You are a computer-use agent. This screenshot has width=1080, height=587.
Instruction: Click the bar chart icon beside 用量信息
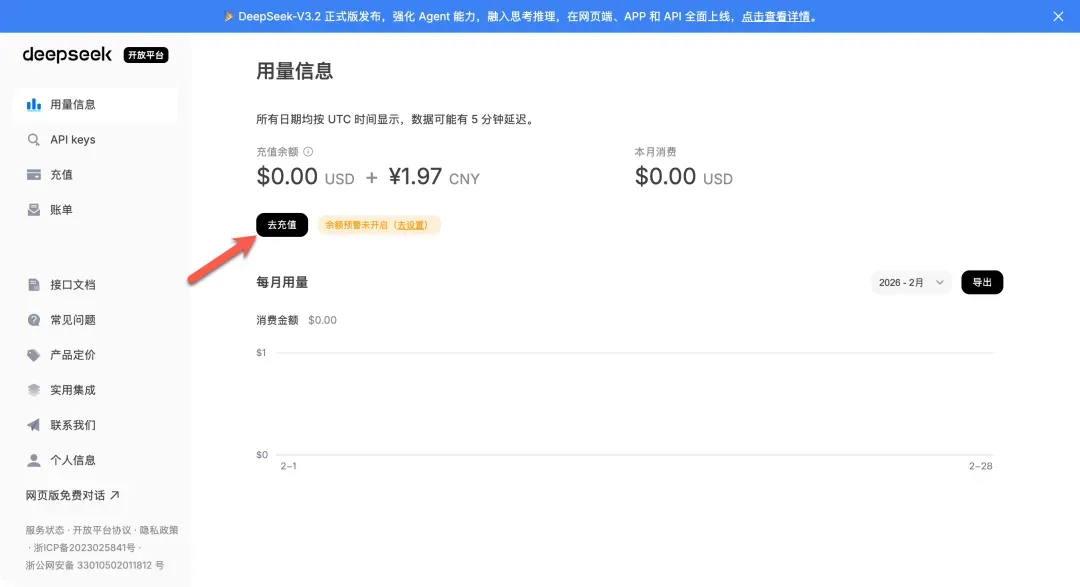(34, 104)
